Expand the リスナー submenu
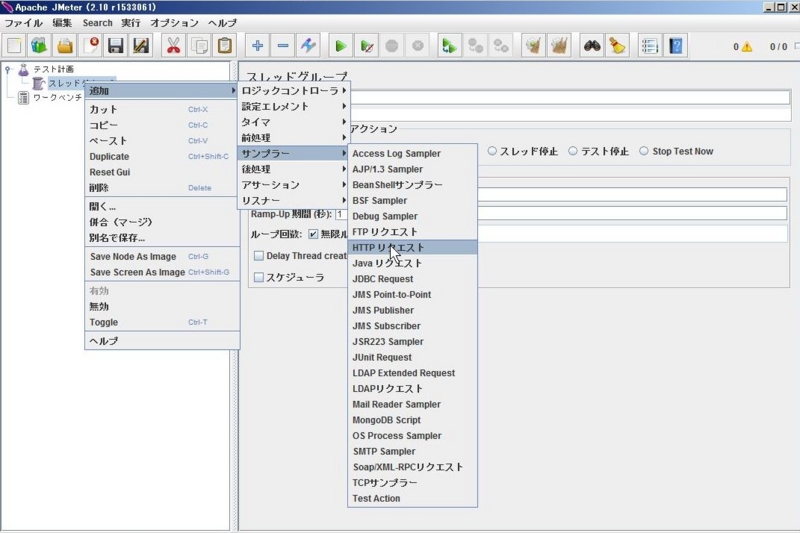The height and width of the screenshot is (533, 800). (294, 200)
